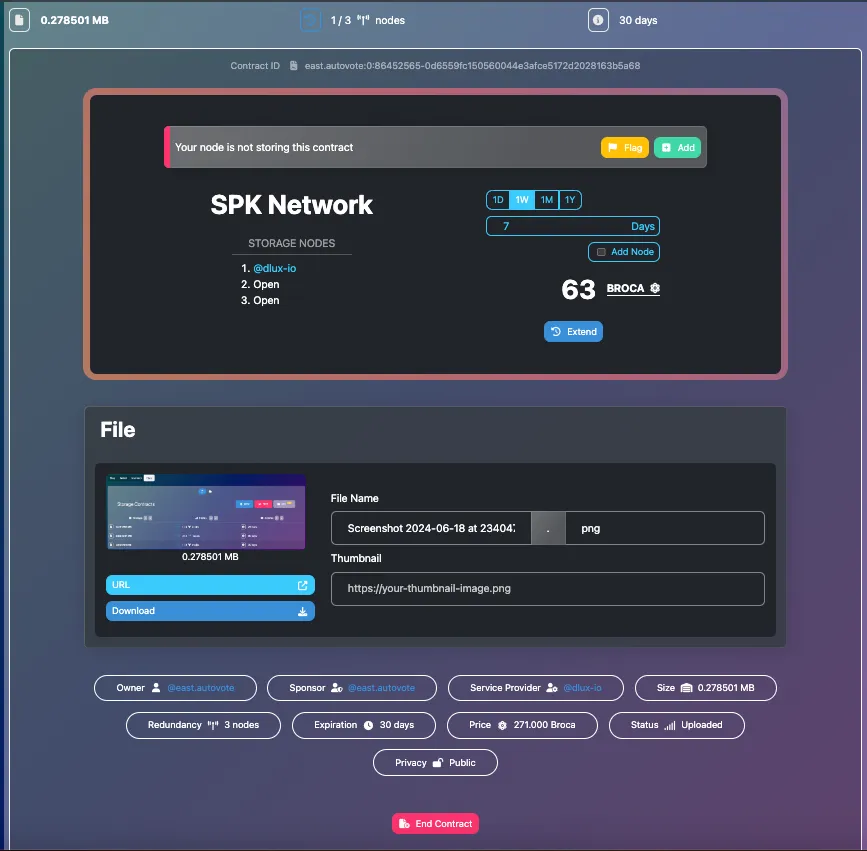867x851 pixels.
Task: Click the File Name text field
Action: (431, 528)
